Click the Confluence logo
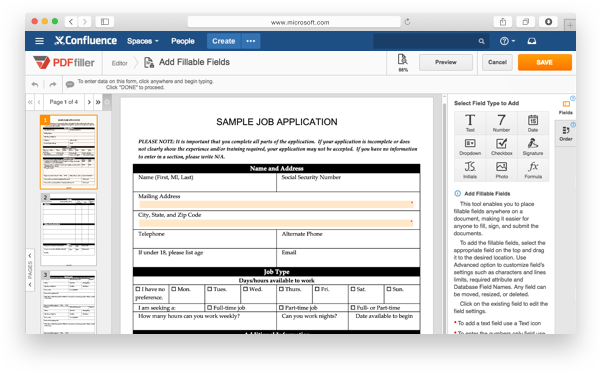This screenshot has width=601, height=372. click(x=85, y=41)
